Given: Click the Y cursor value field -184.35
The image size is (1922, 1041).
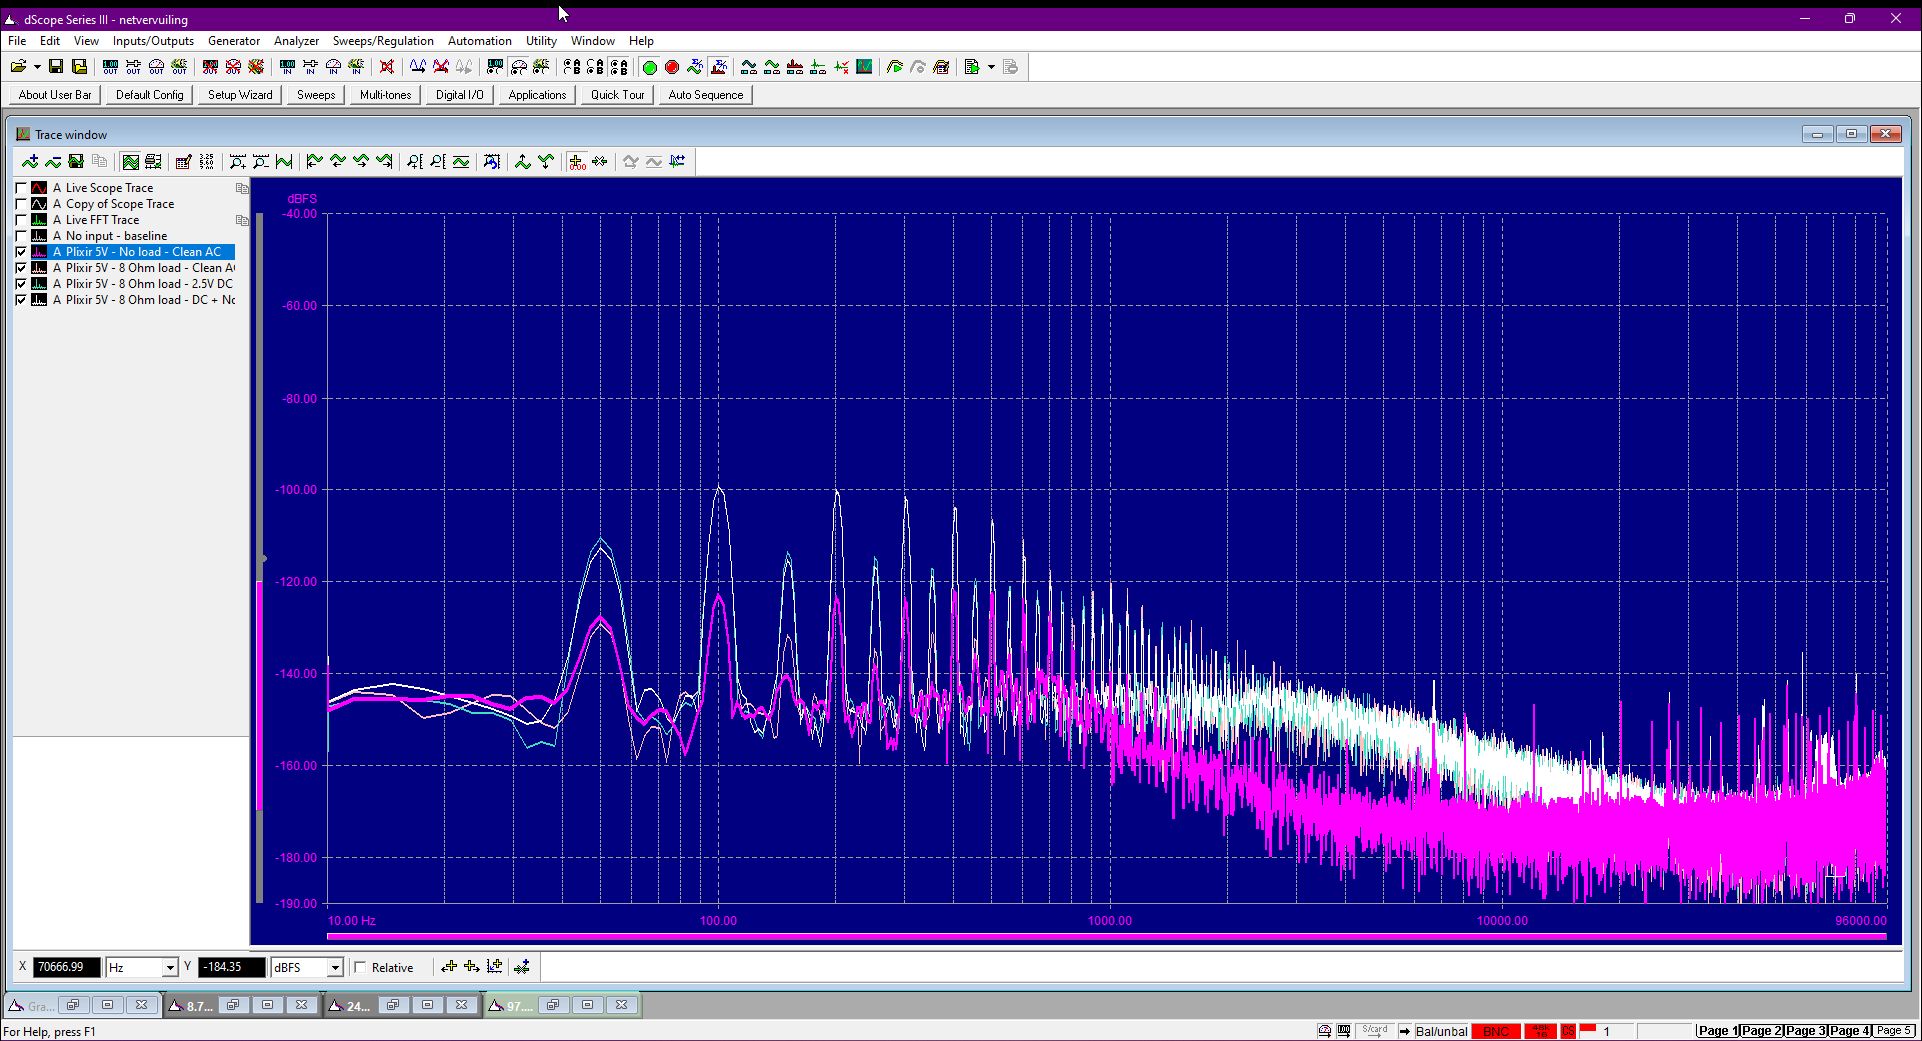Looking at the screenshot, I should click(233, 967).
